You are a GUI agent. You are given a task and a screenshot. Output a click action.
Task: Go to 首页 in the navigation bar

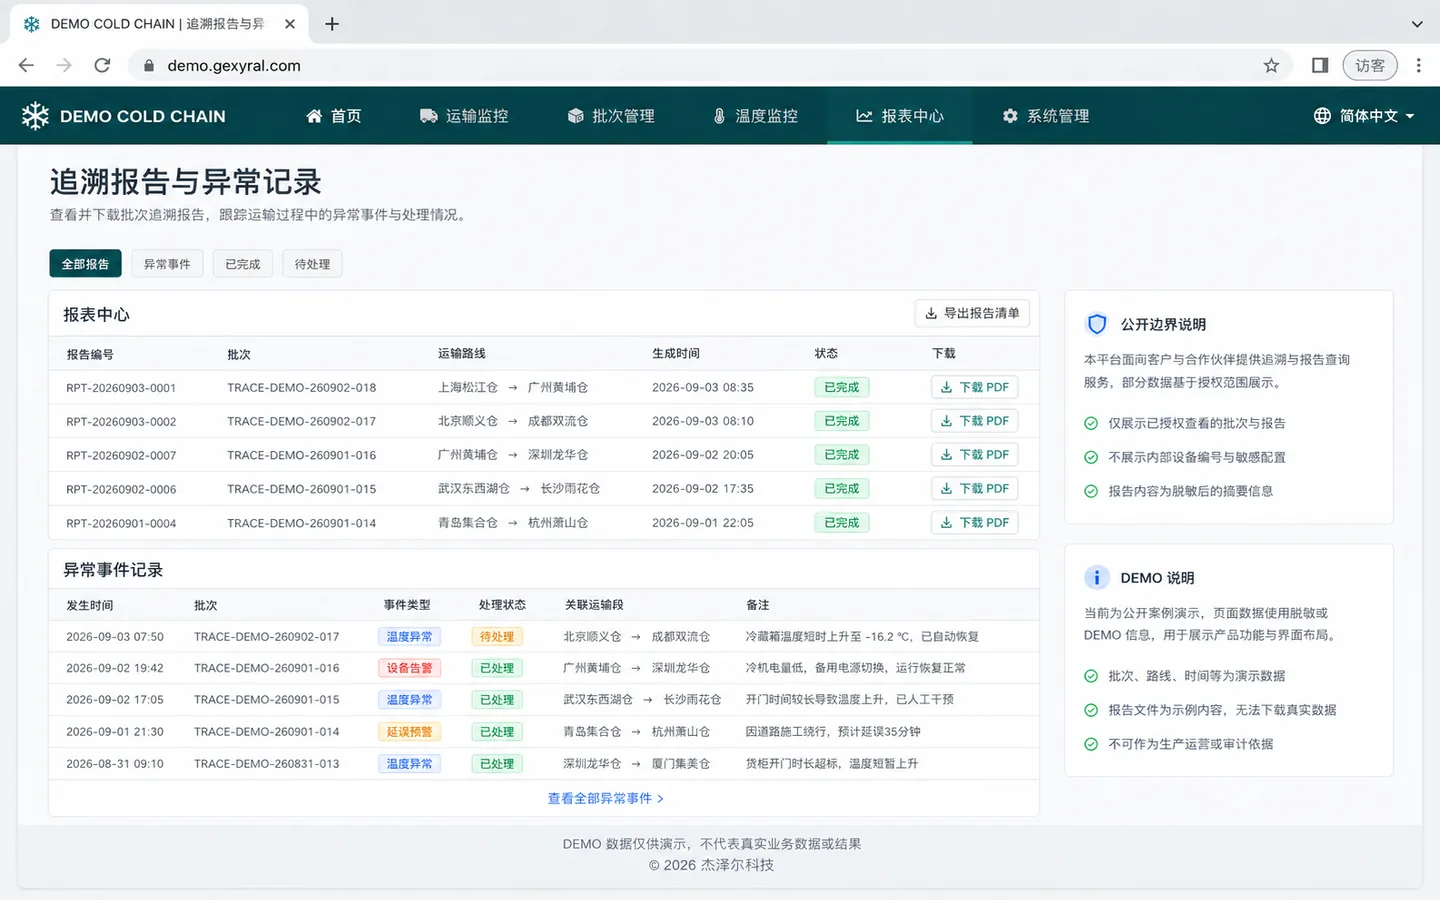[x=334, y=116]
